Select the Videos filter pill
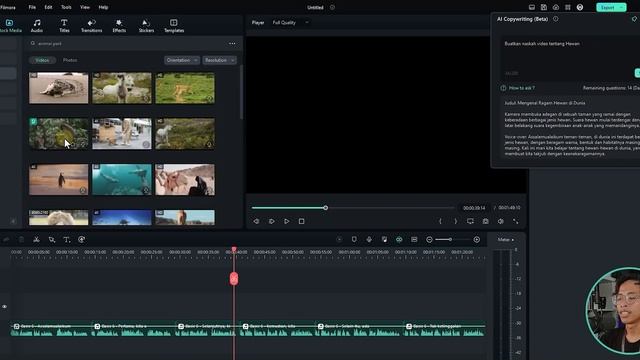 coord(42,60)
